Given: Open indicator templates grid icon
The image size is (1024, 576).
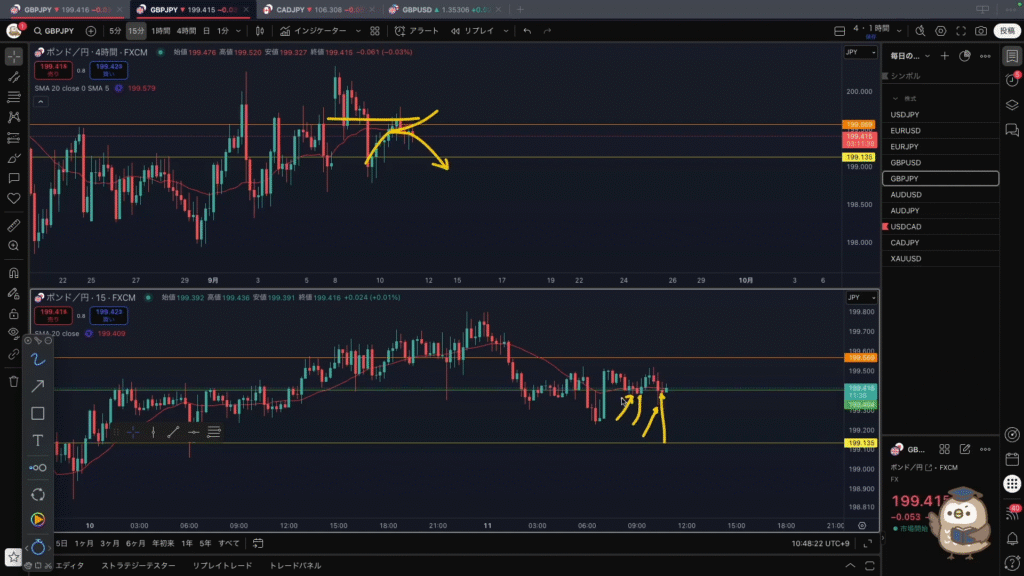Looking at the screenshot, I should tap(375, 31).
